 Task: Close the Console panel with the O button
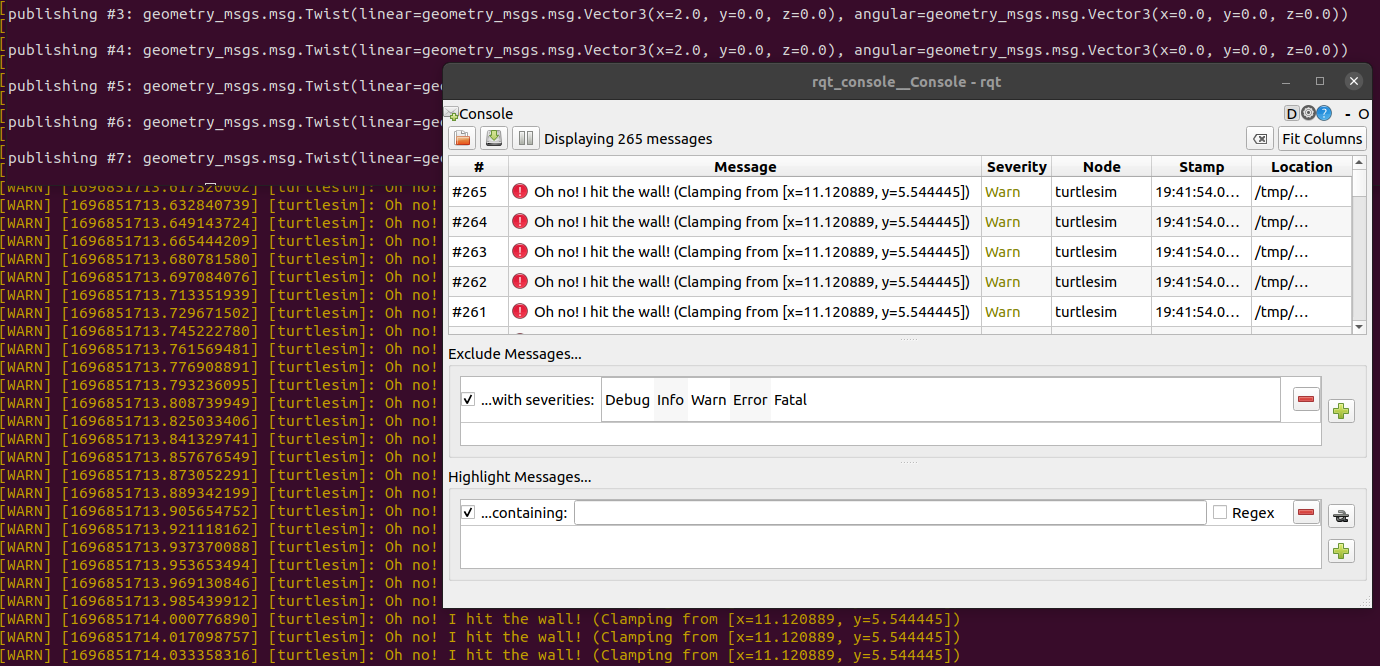tap(1364, 114)
